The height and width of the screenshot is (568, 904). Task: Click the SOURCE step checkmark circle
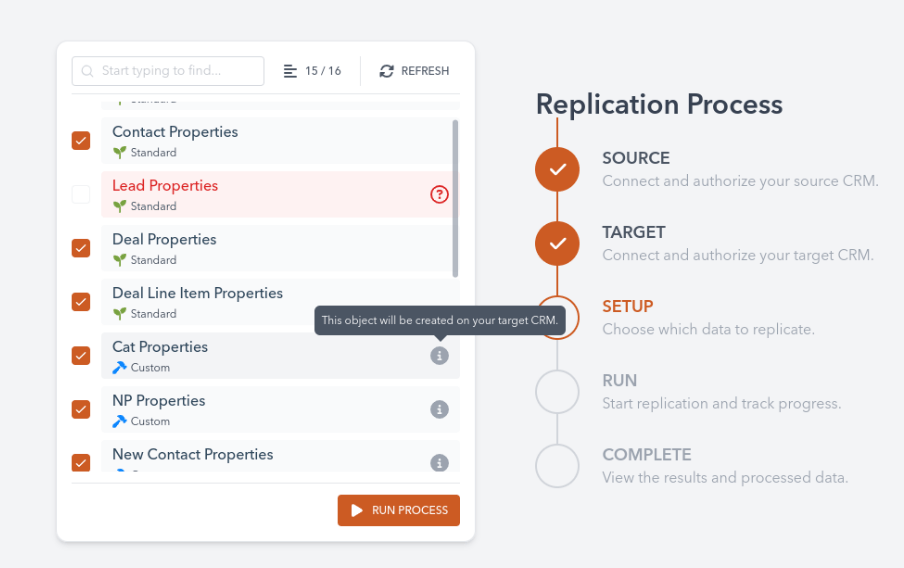557,169
